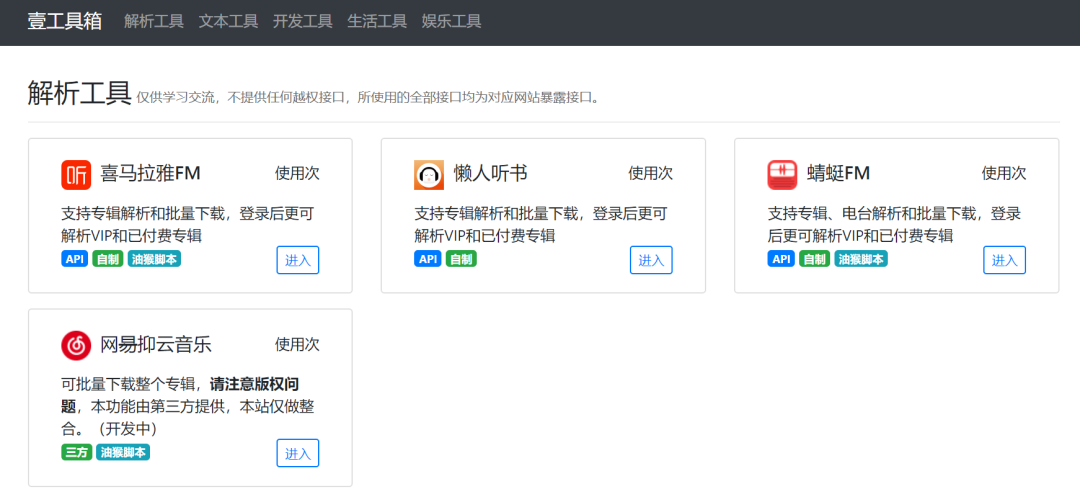Screen dimensions: 1080x502
Task: Click the 油猴脚本 badge on 网易抑云音乐 card
Action: point(123,452)
